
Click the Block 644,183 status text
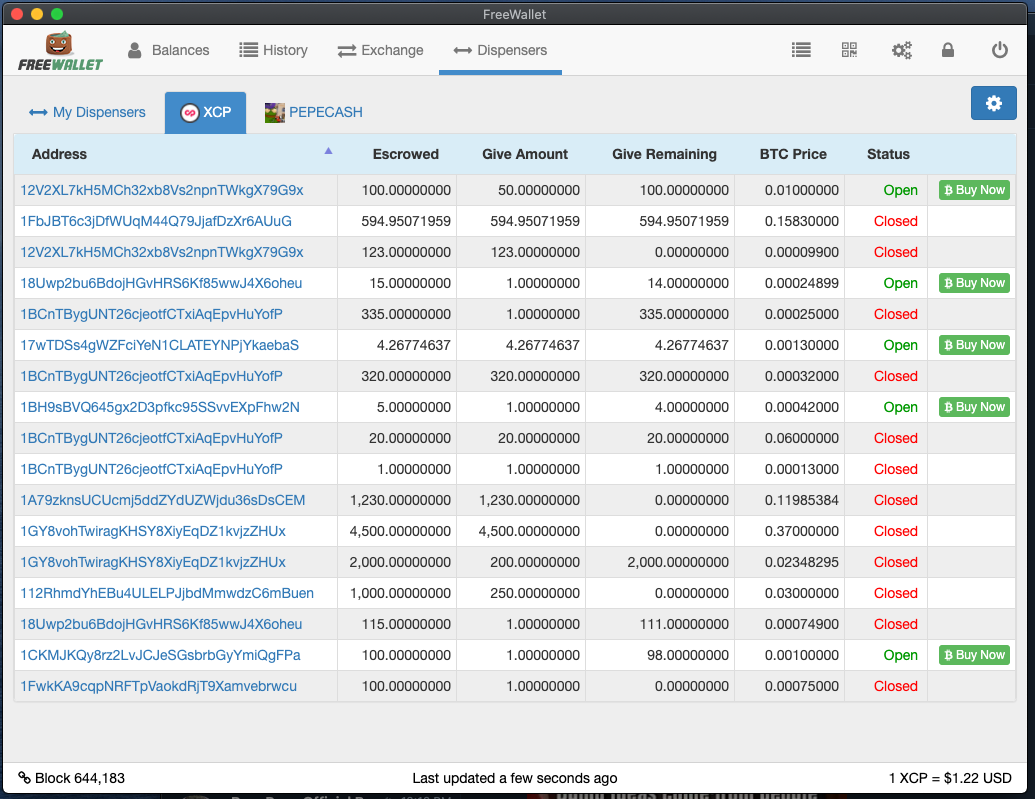(x=80, y=778)
